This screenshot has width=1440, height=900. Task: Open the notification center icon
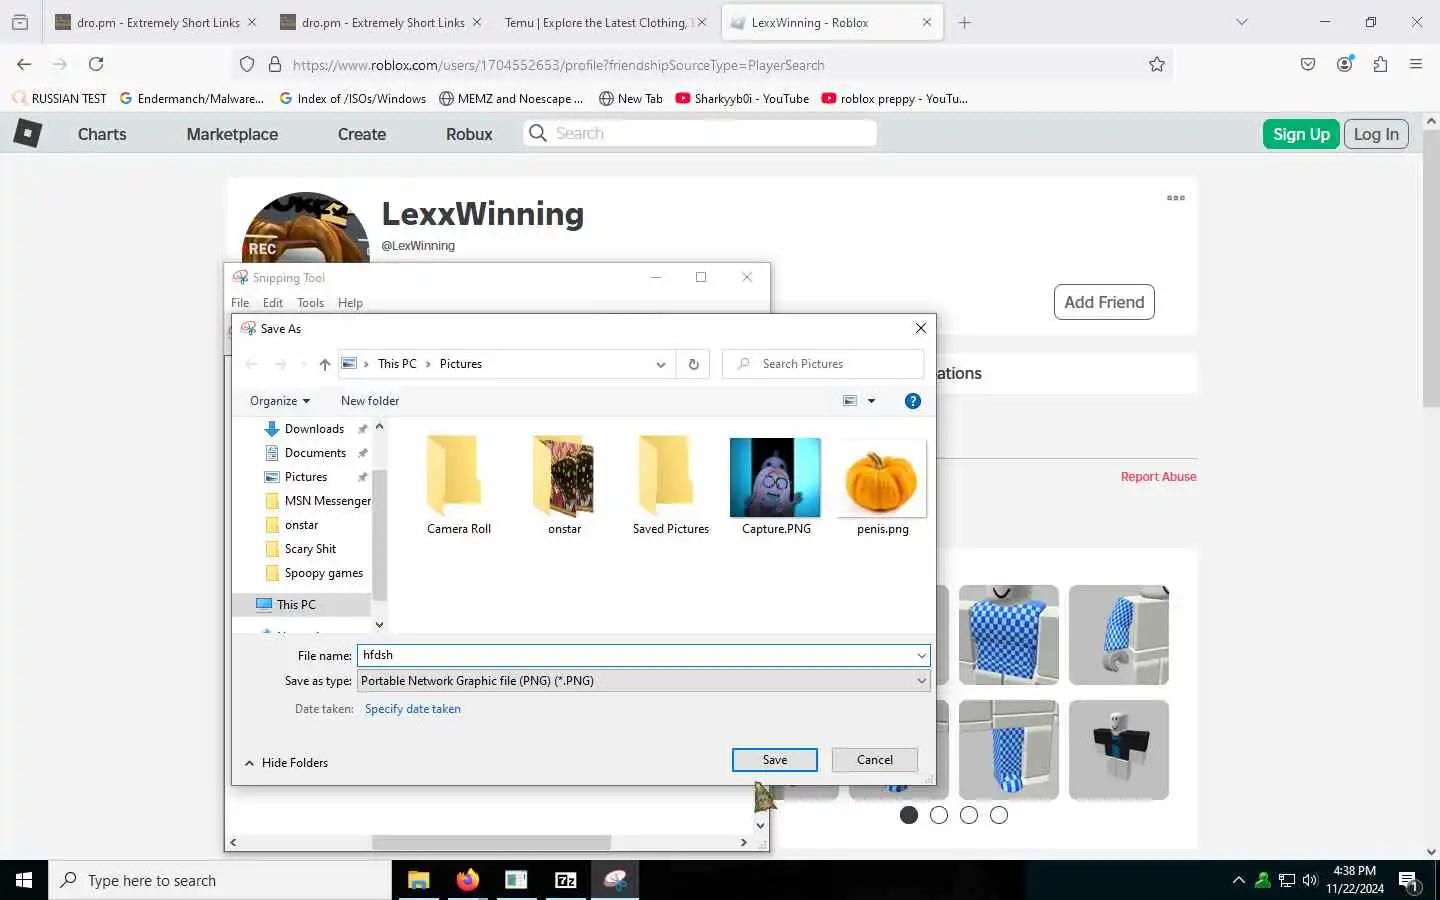(1409, 881)
